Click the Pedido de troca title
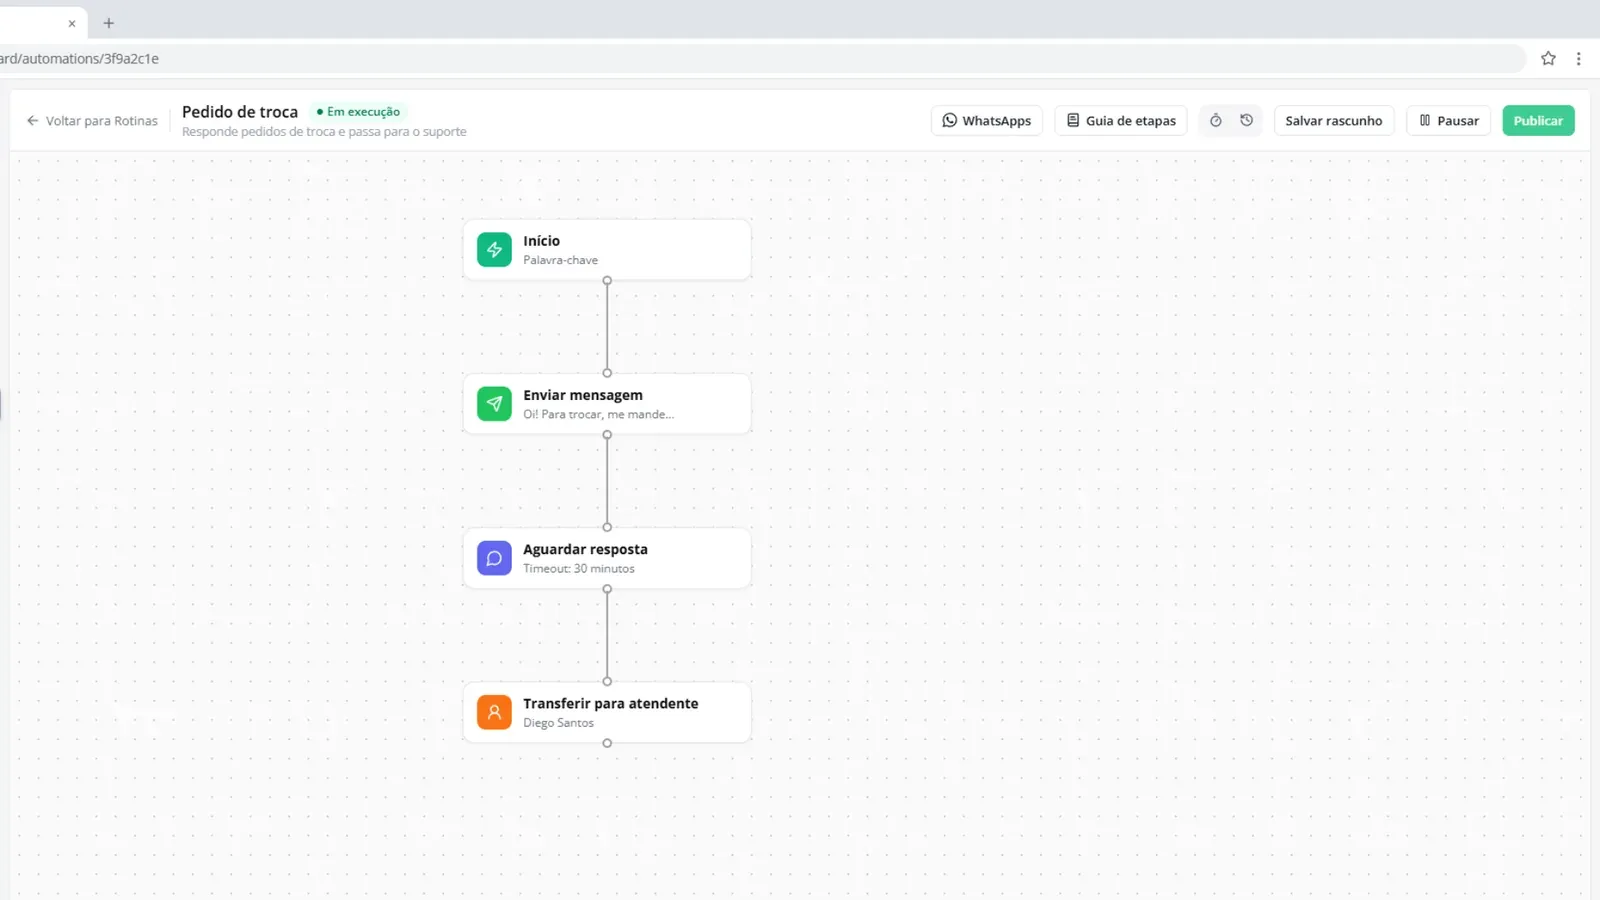Viewport: 1600px width, 900px height. tap(240, 112)
